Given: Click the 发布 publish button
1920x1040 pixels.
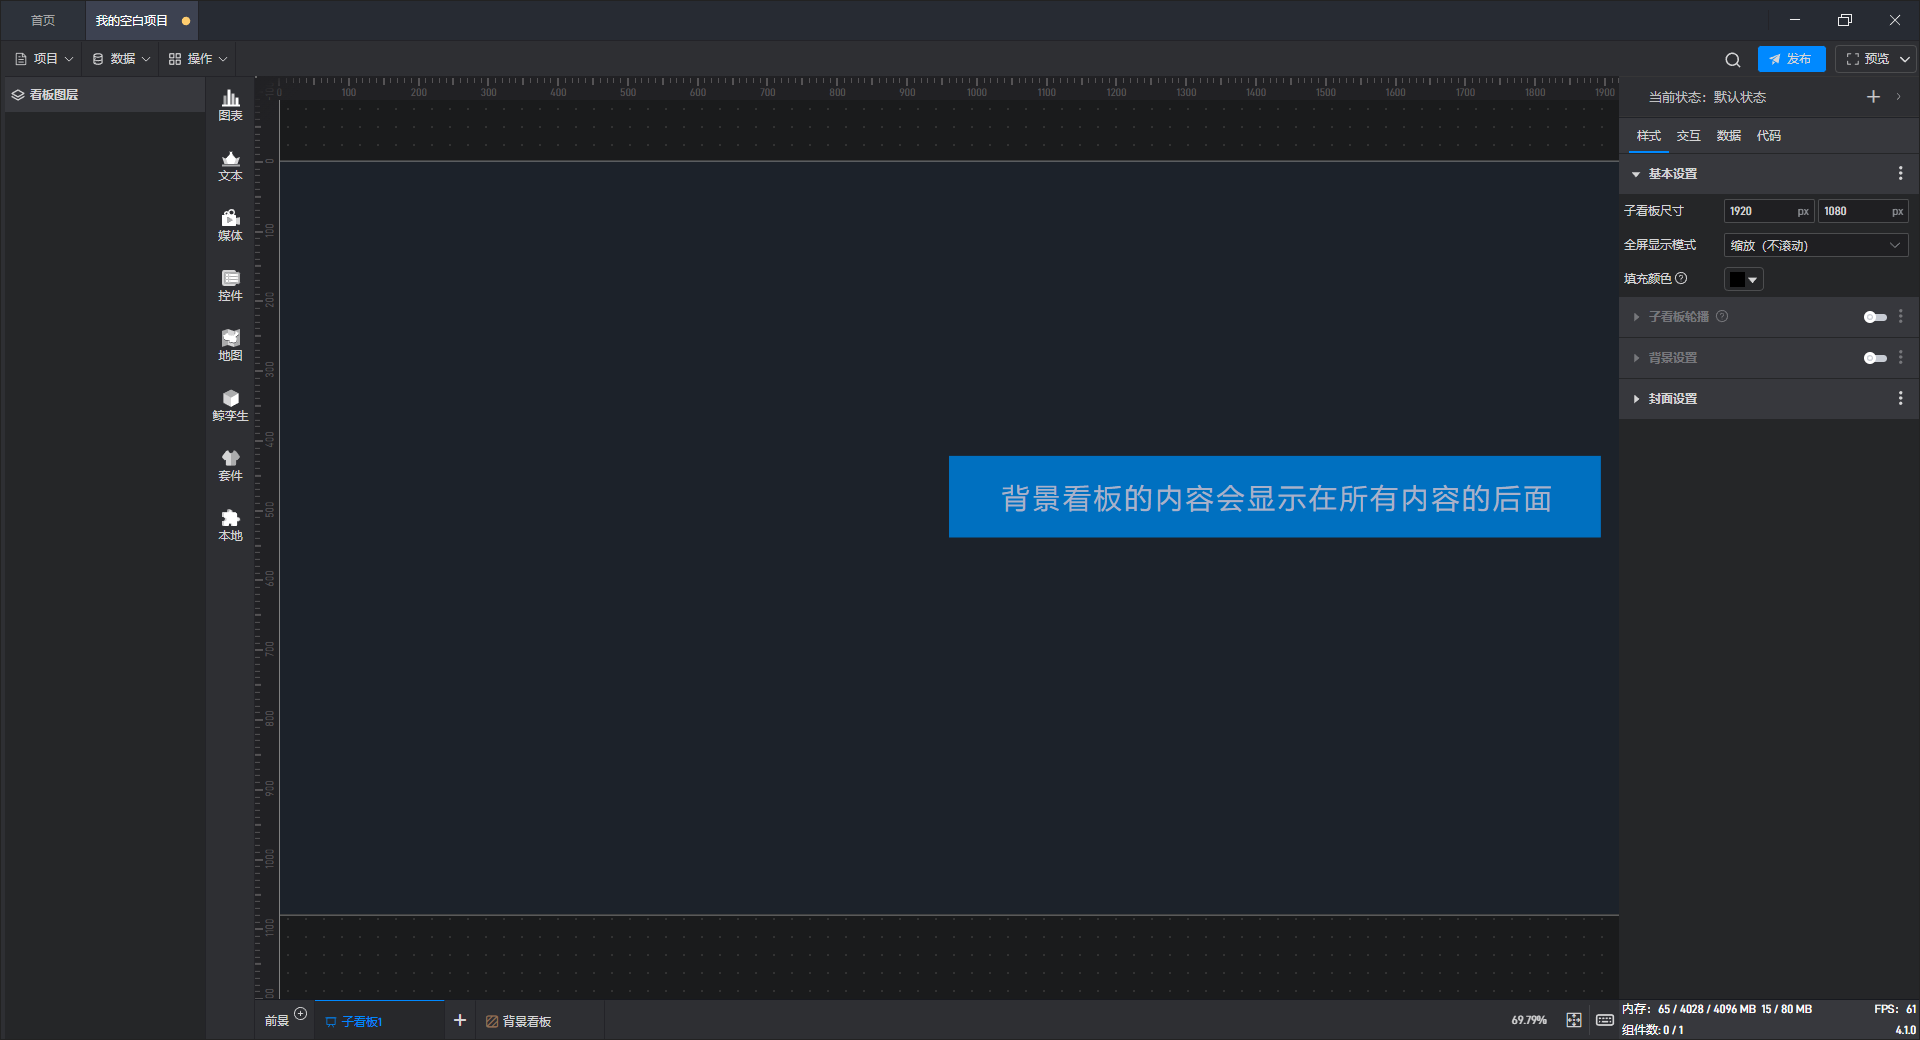Looking at the screenshot, I should tap(1791, 59).
